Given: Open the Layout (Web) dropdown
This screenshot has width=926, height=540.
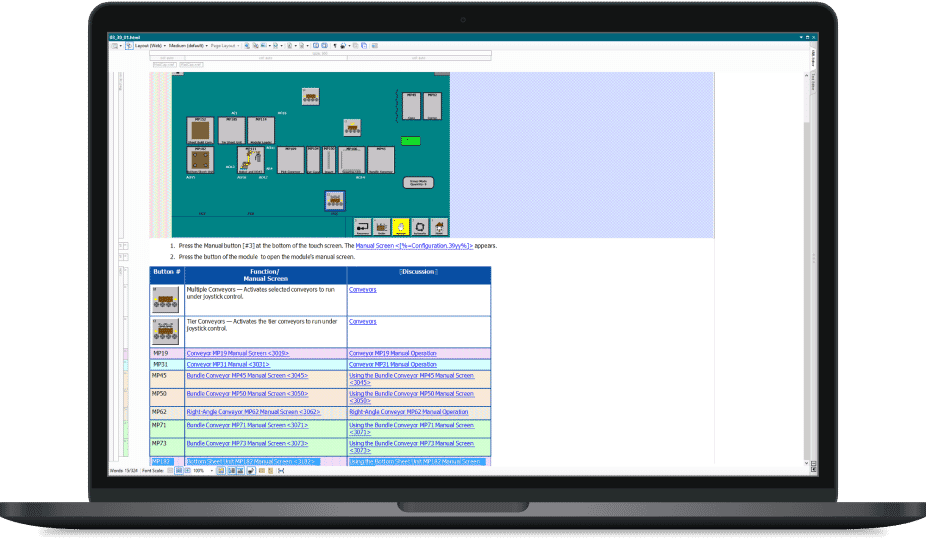Looking at the screenshot, I should tap(150, 45).
